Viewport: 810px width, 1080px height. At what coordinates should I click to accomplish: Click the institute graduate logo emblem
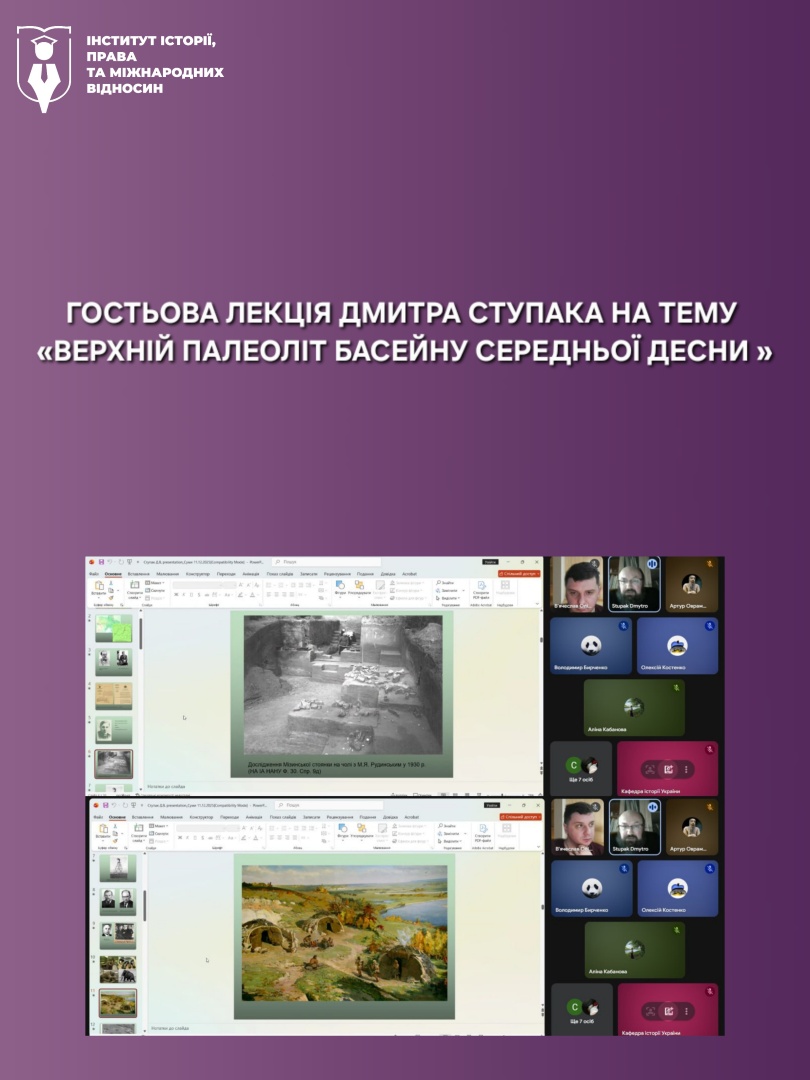(x=43, y=68)
